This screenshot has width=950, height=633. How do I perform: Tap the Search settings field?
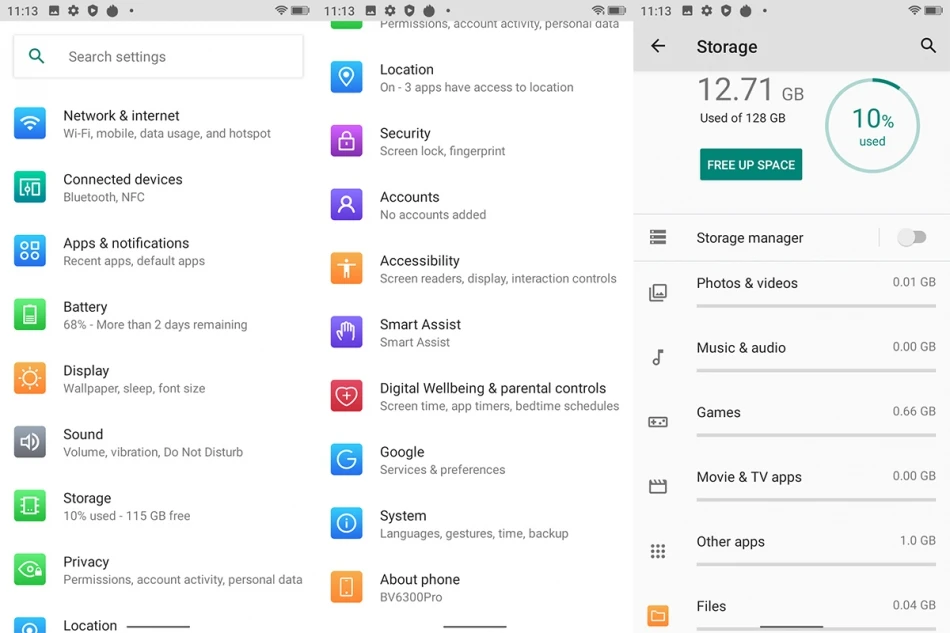tap(158, 56)
